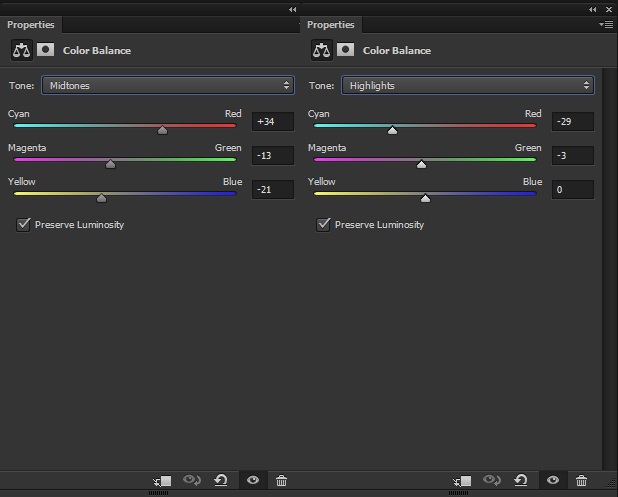
Task: Click the Cyan-Red slider handle in the Midtones panel
Action: coord(163,129)
